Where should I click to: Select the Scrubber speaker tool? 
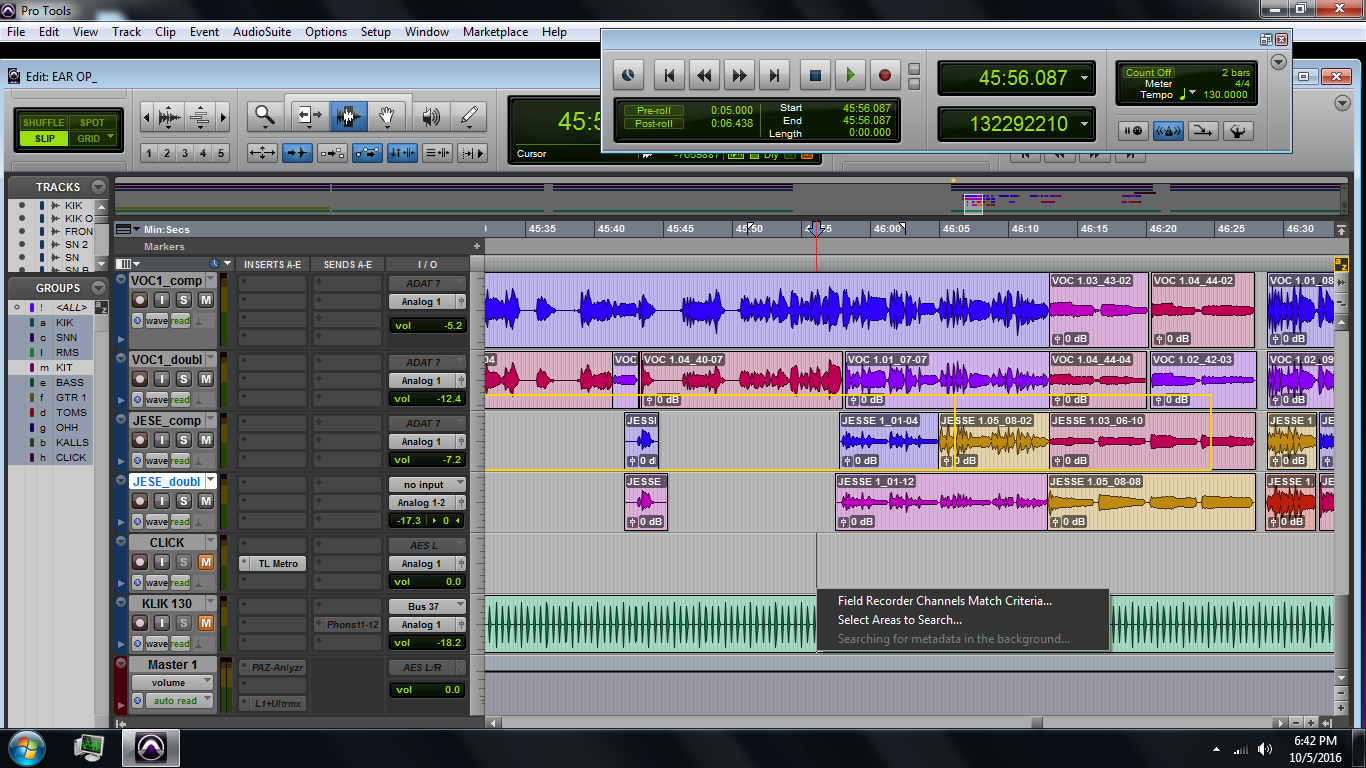(431, 116)
